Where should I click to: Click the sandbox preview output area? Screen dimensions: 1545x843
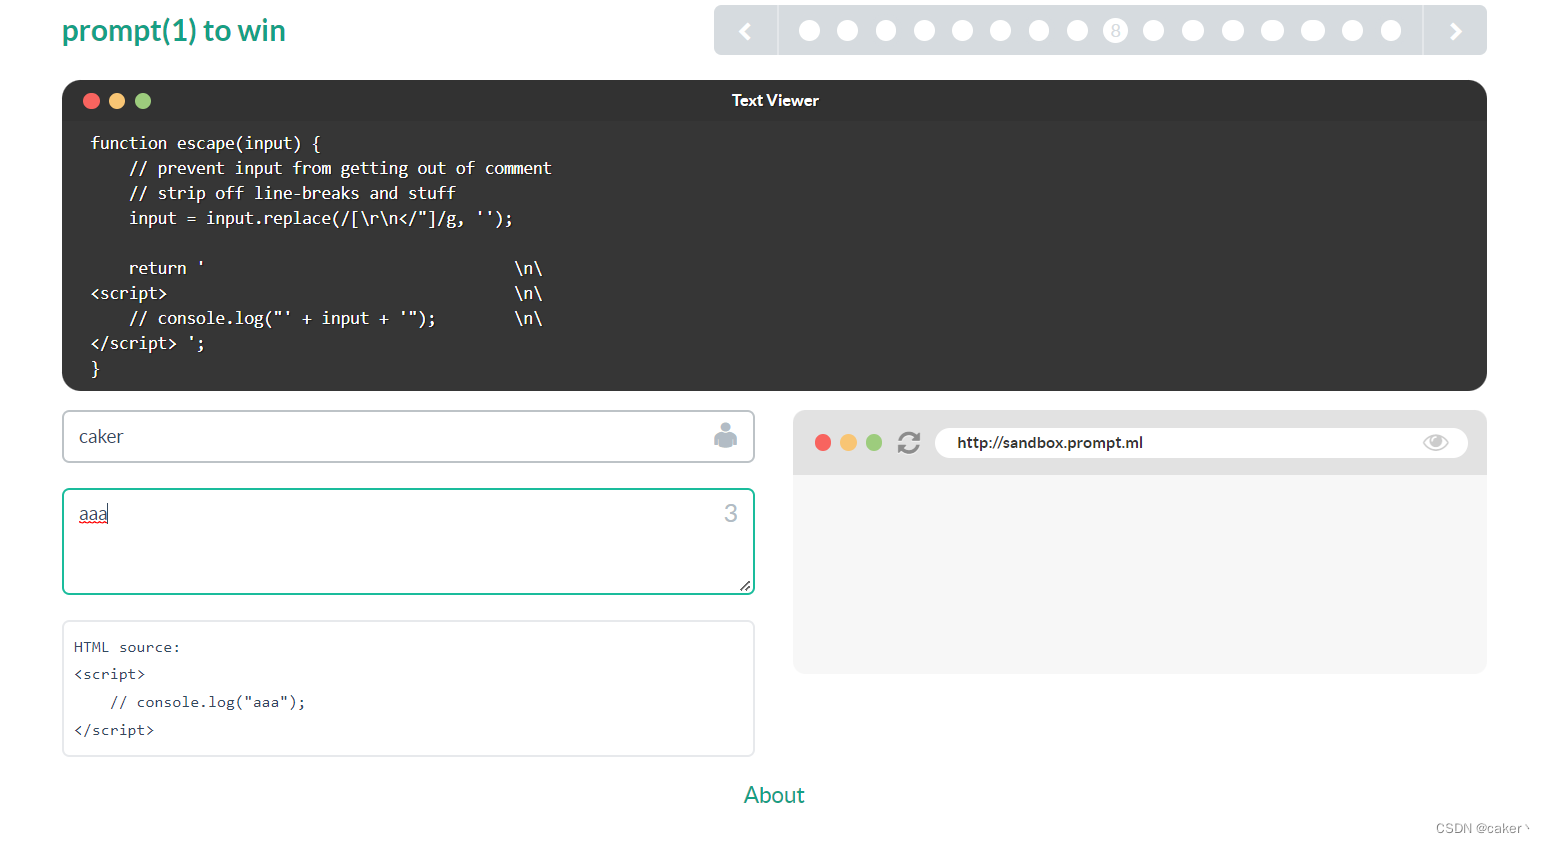coord(1139,574)
